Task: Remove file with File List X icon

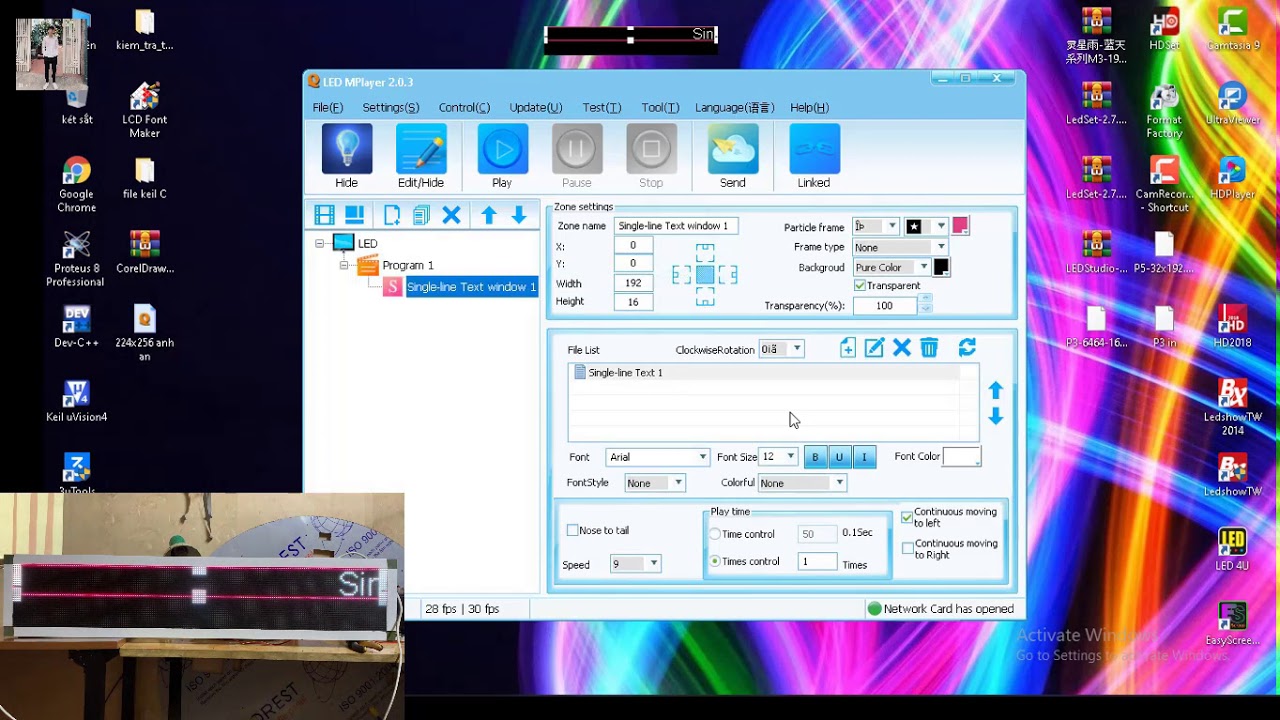Action: 902,347
